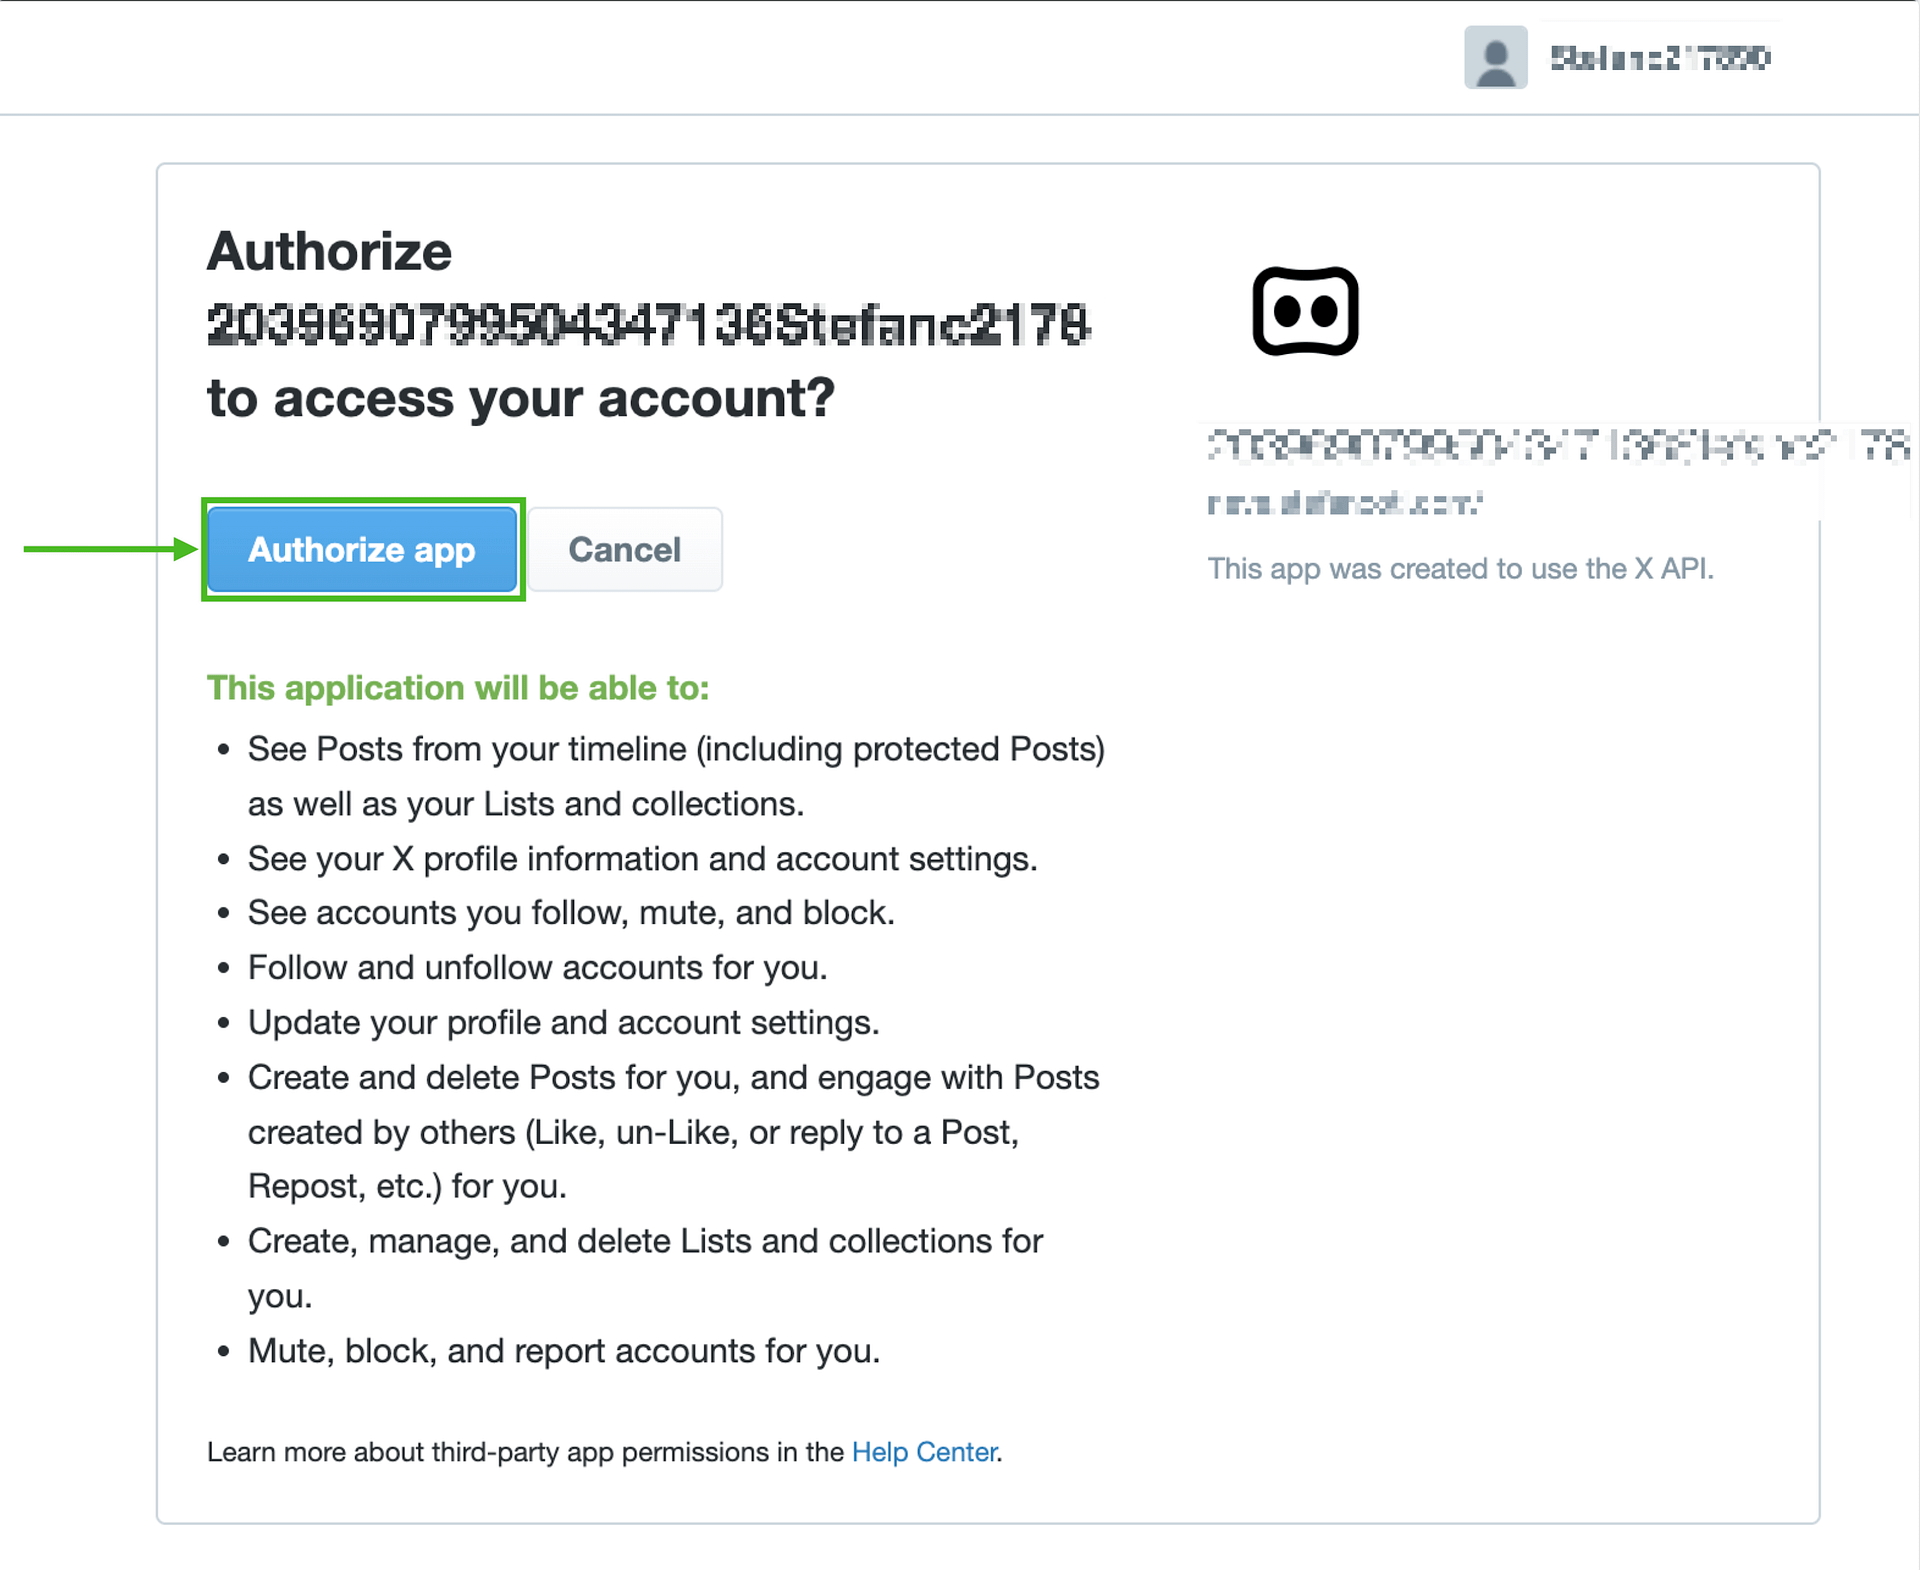Click the two-eyed app logo icon
This screenshot has width=1920, height=1570.
[1305, 311]
